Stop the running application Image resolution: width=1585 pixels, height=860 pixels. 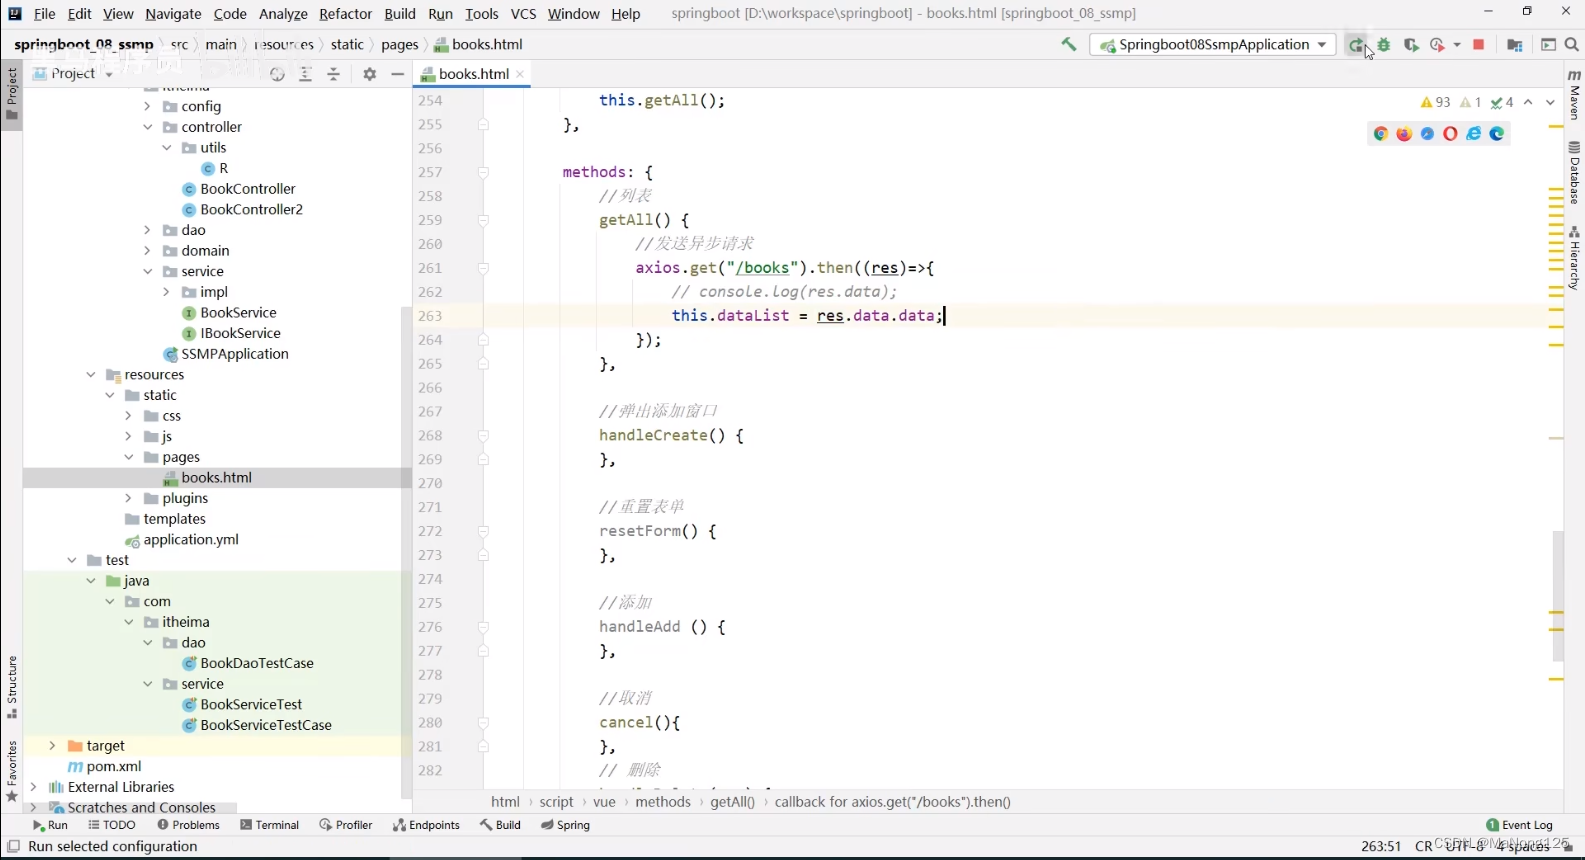(x=1479, y=45)
